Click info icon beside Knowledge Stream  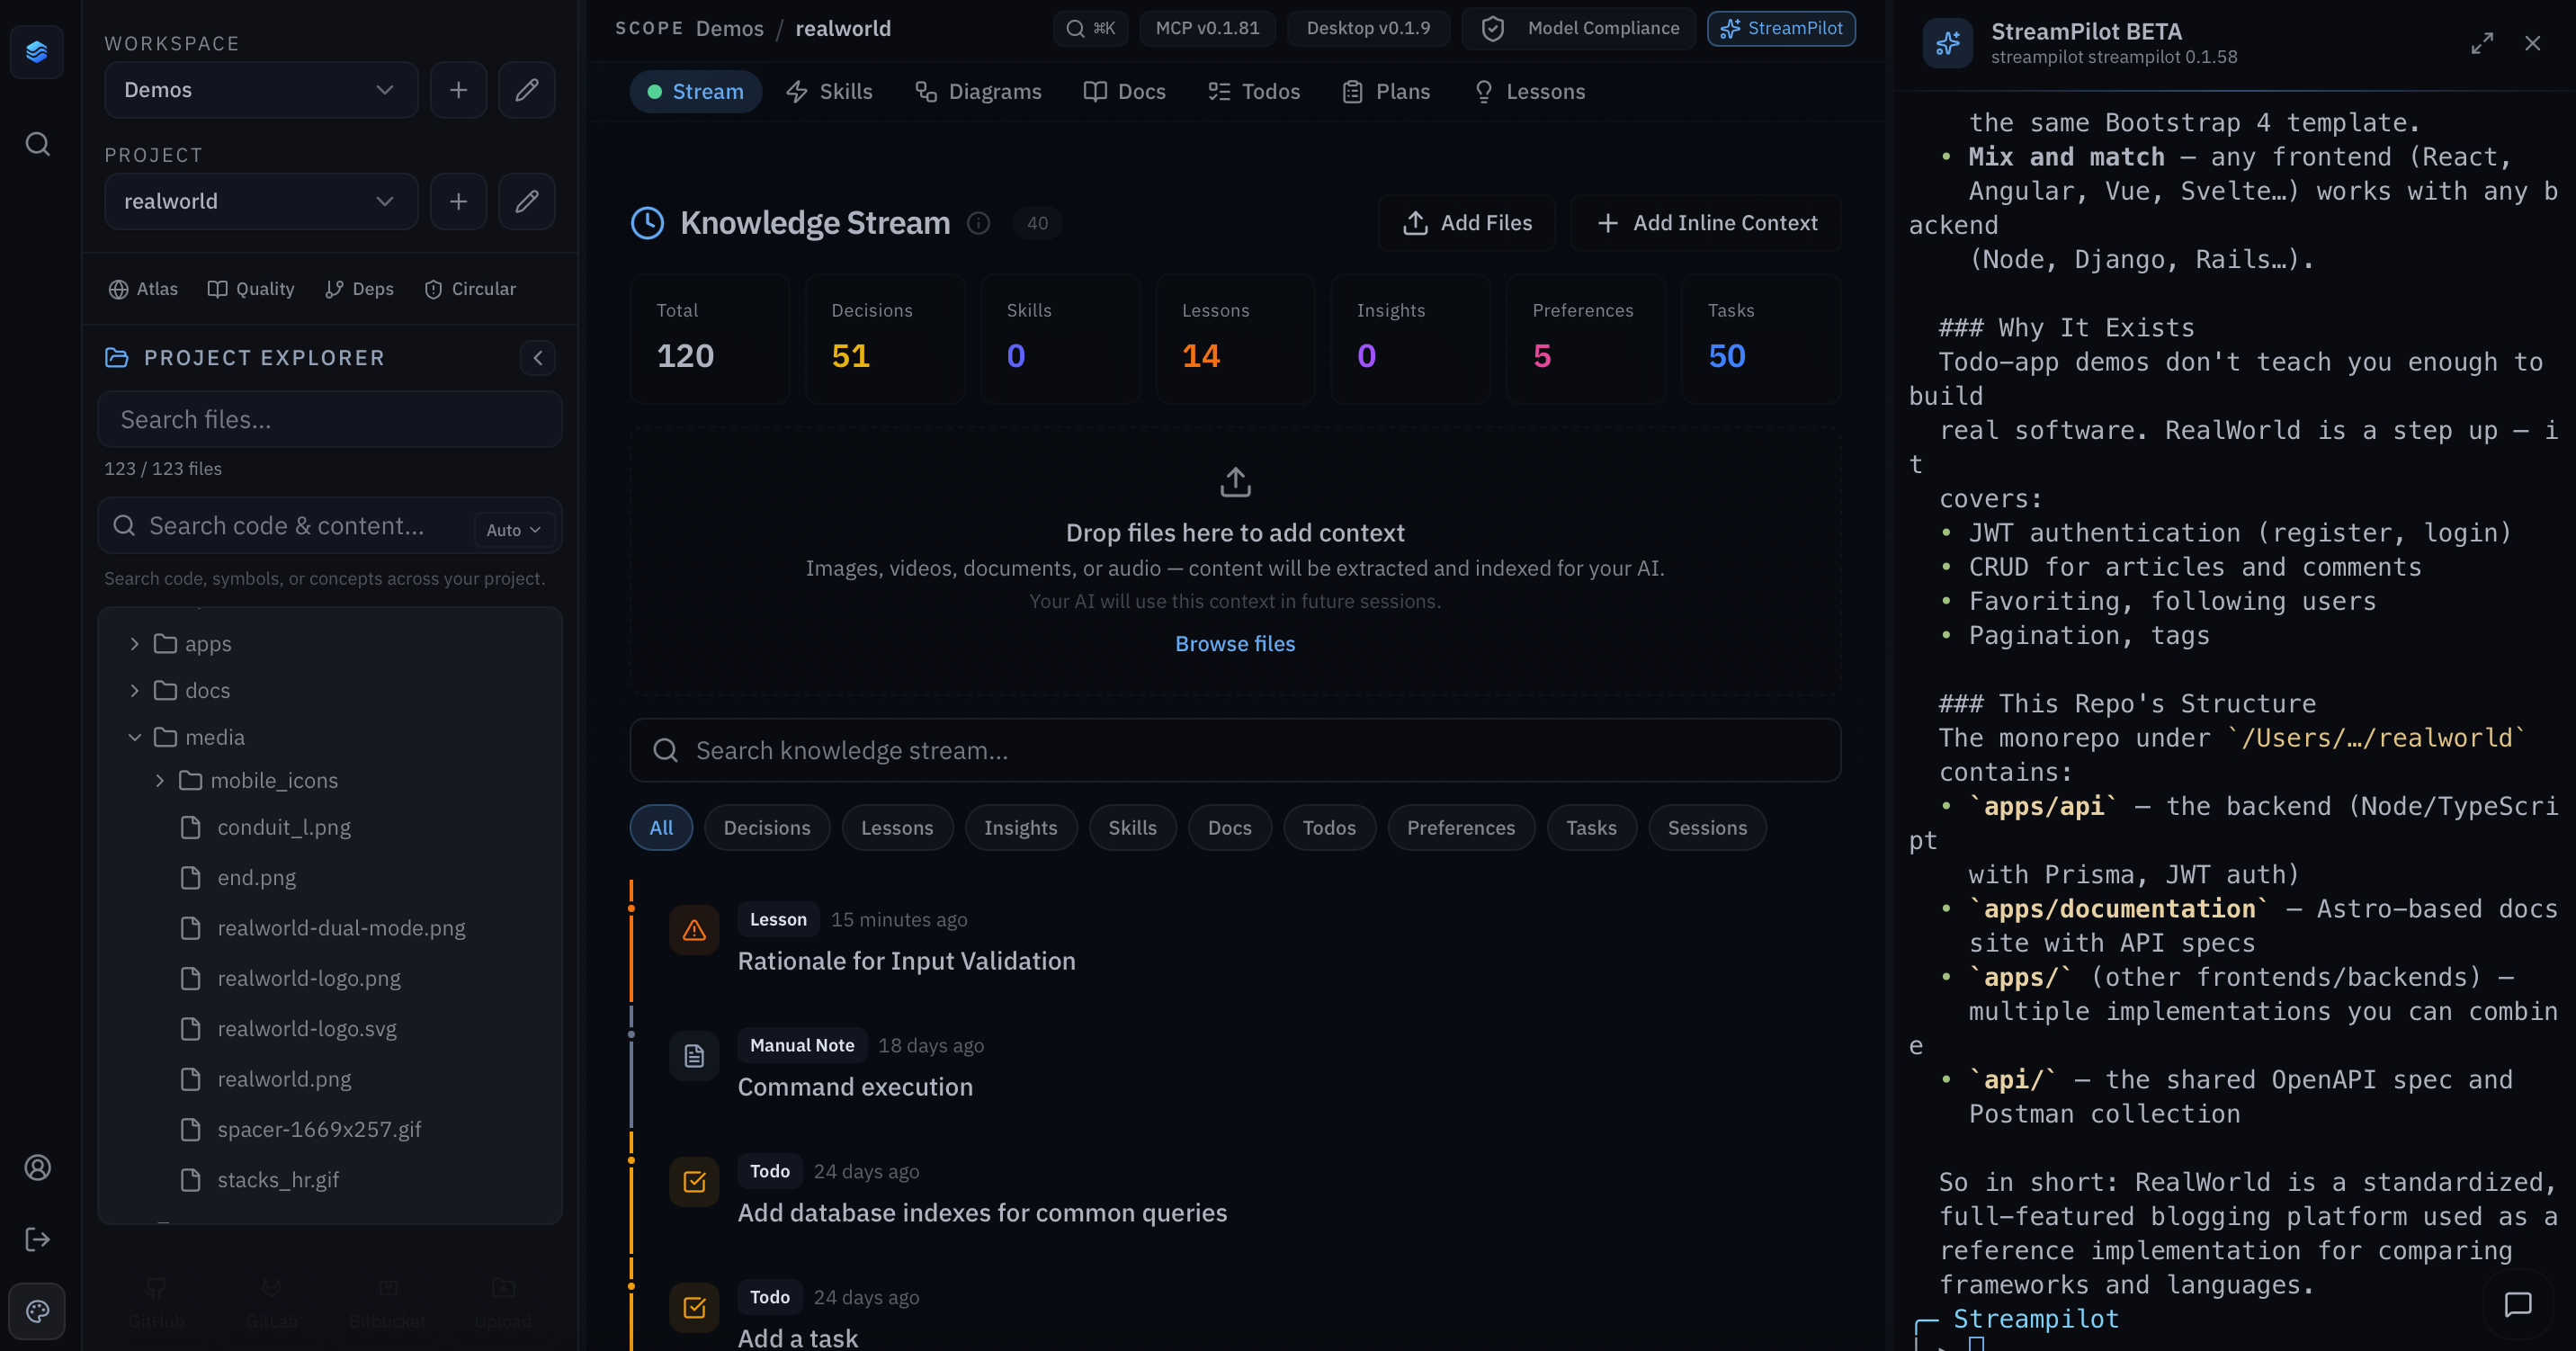tap(978, 223)
